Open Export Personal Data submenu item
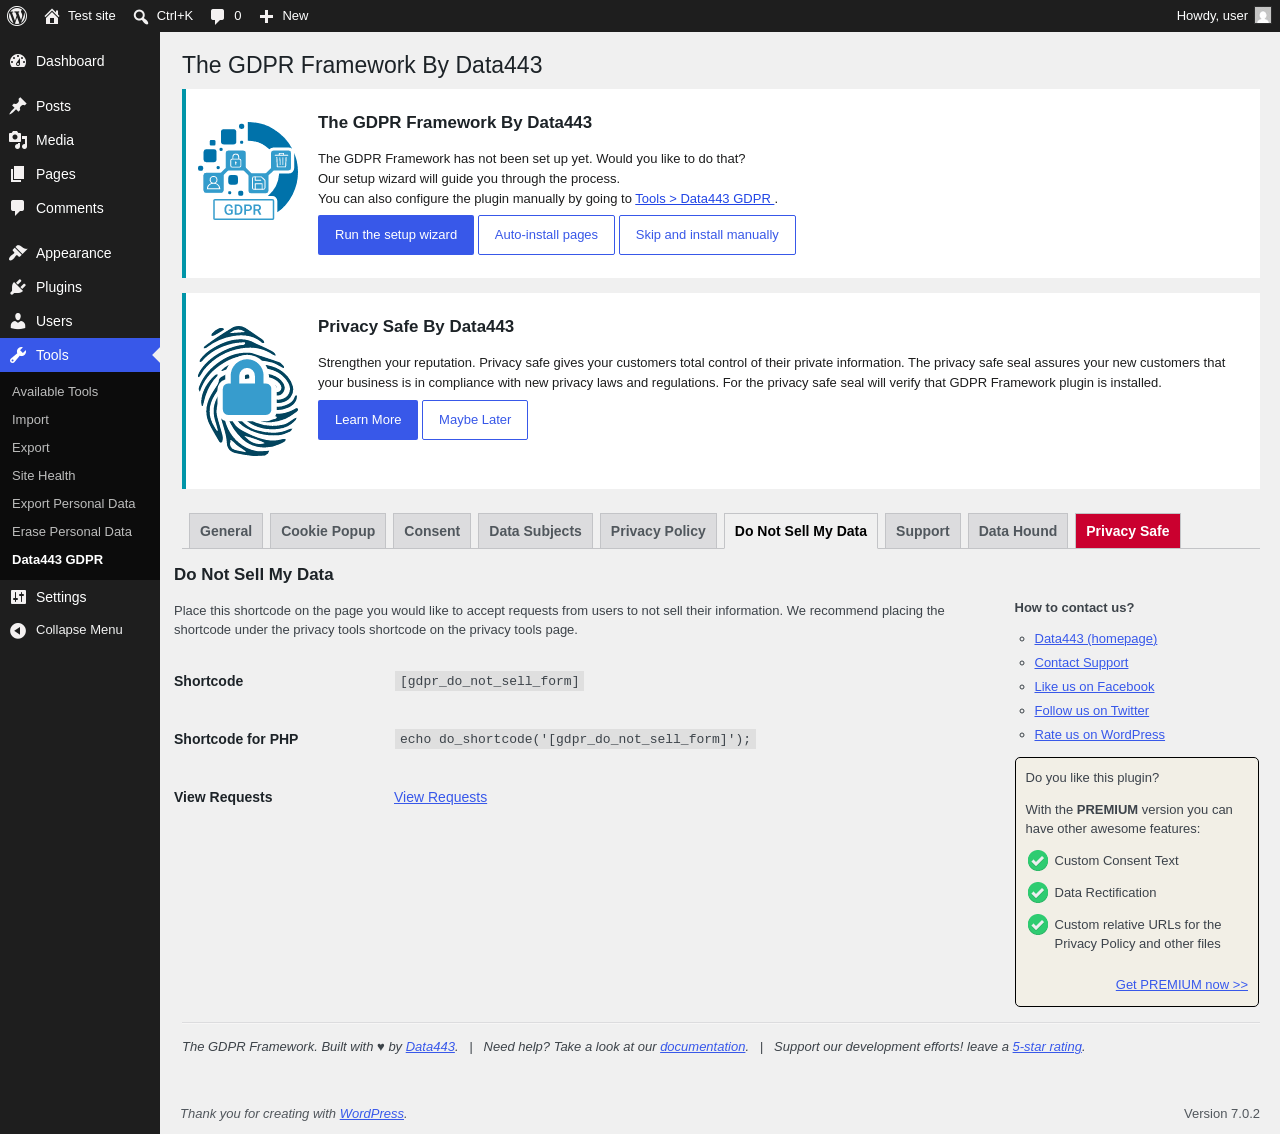The height and width of the screenshot is (1134, 1280). (x=80, y=504)
